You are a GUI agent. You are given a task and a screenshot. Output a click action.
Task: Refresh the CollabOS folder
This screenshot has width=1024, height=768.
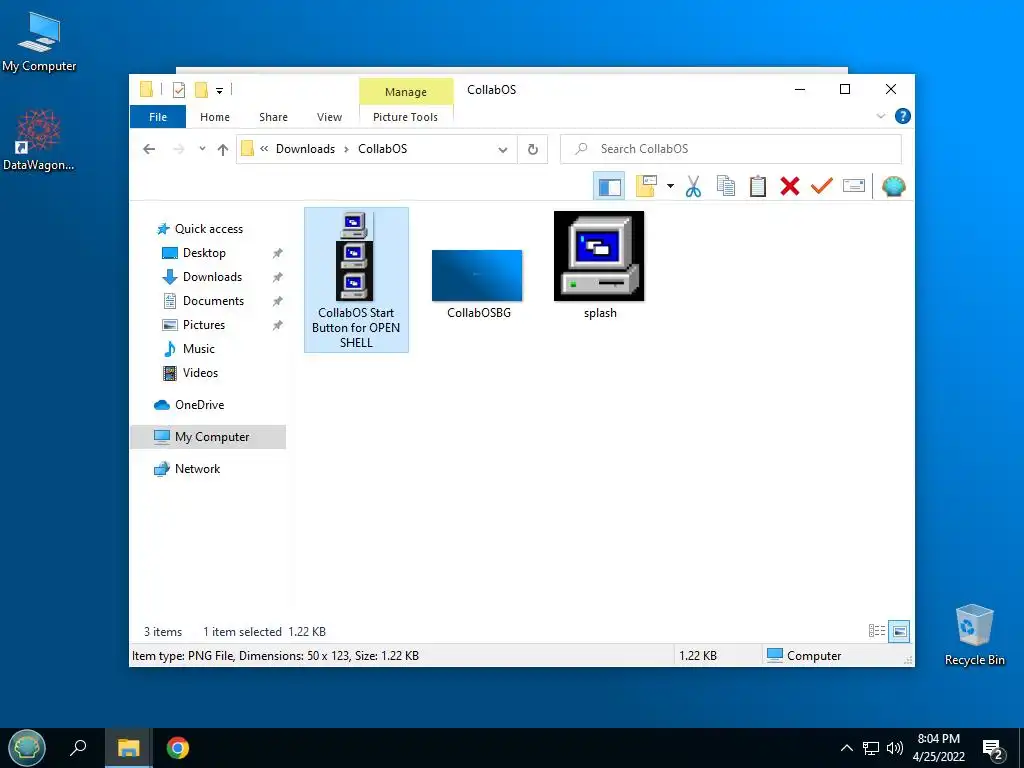[533, 149]
